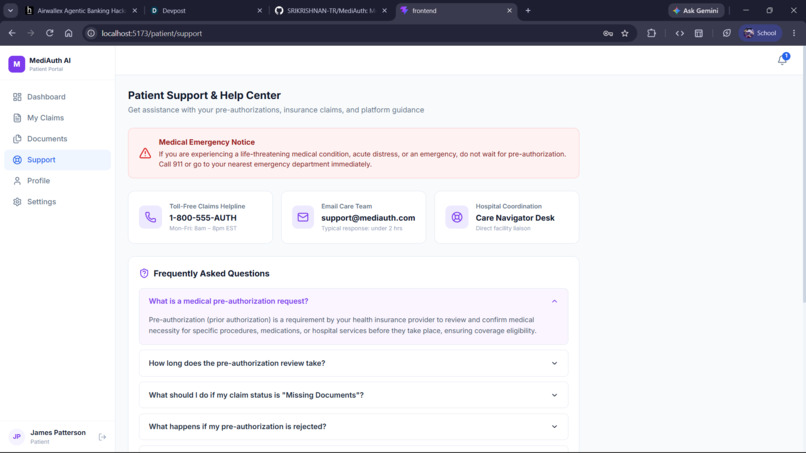Click the browser home icon
Viewport: 806px width, 453px height.
tap(68, 33)
